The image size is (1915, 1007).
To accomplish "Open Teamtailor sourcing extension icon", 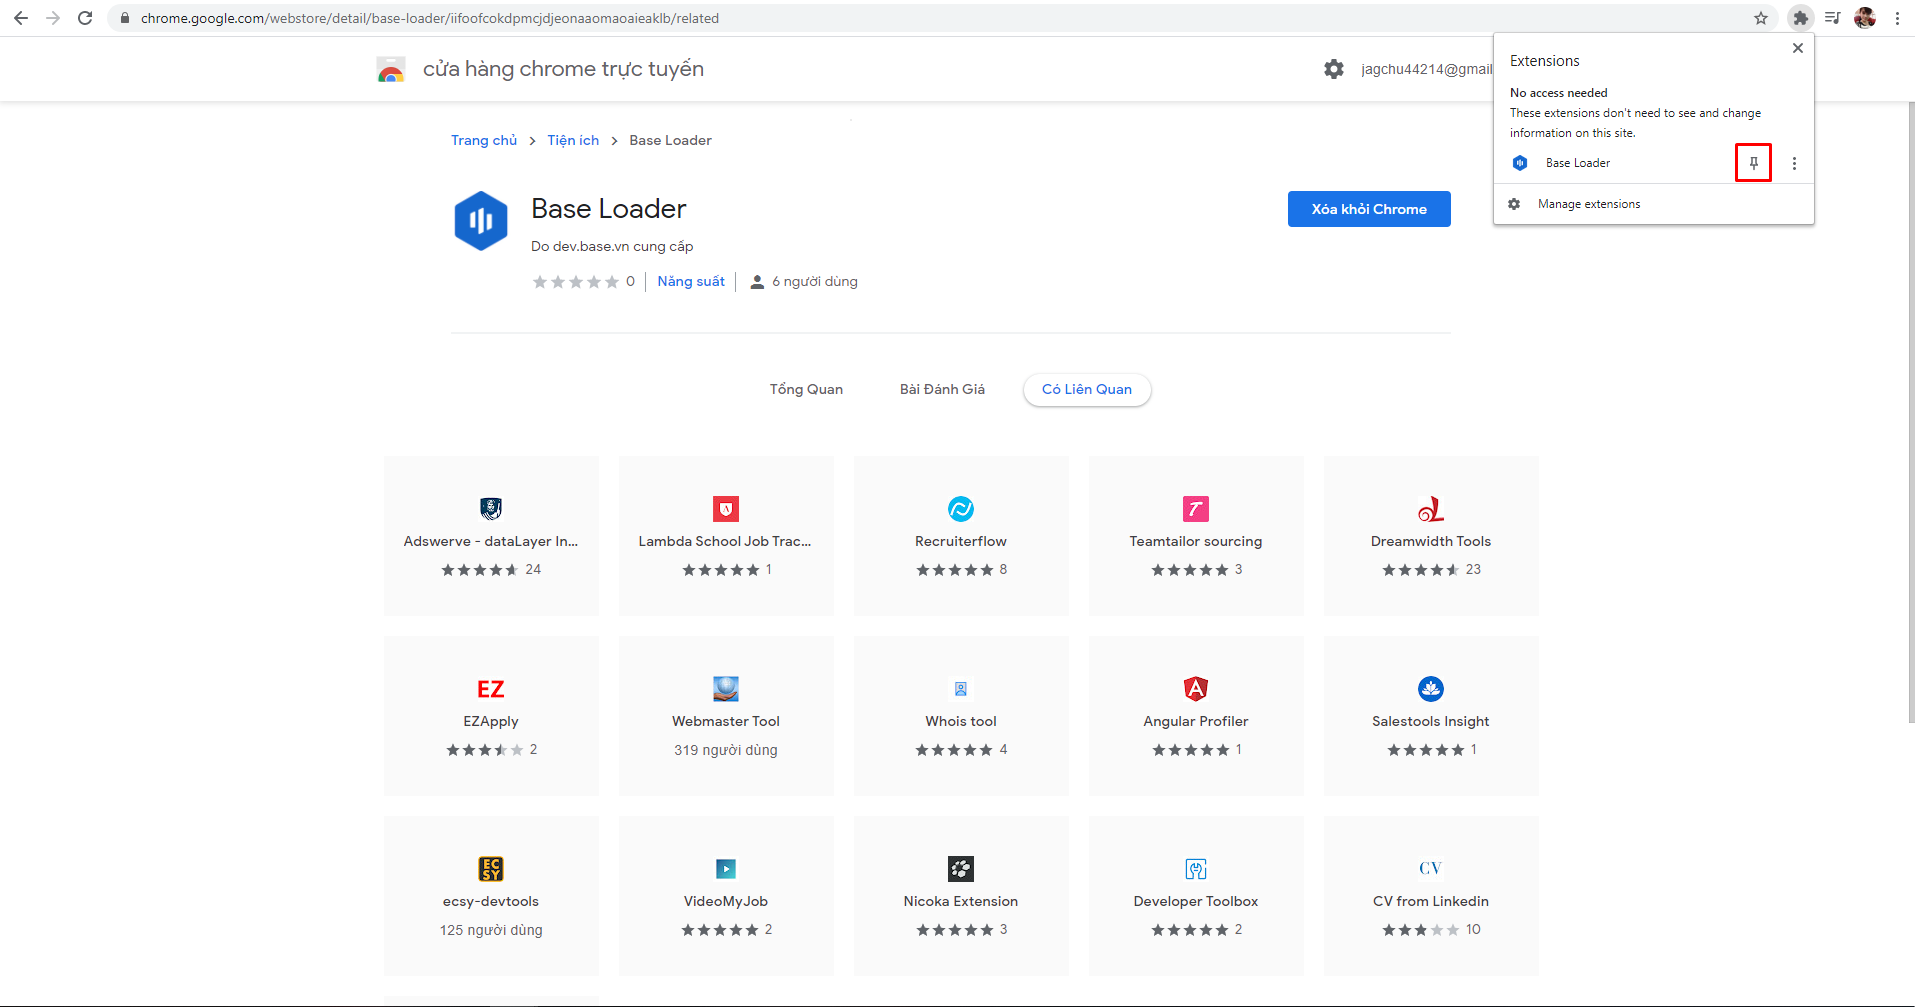I will 1196,509.
